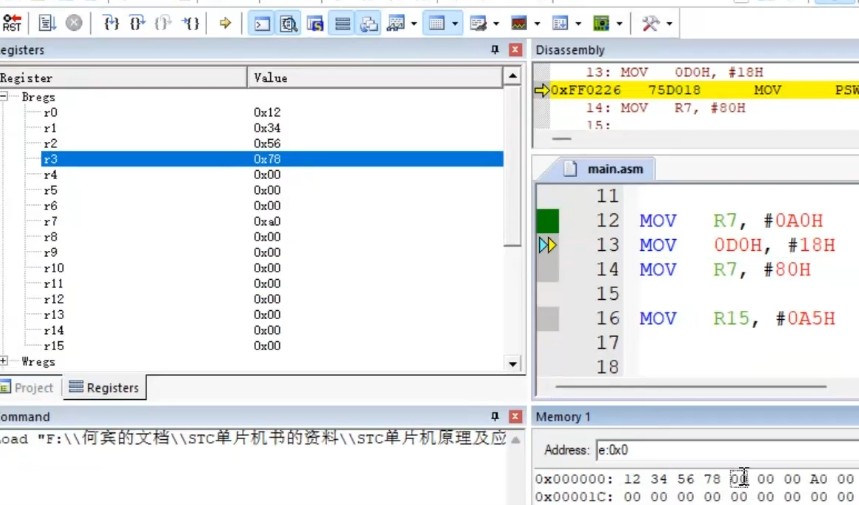859x505 pixels.
Task: Click the yellow Show Next Statement arrow
Action: [x=225, y=22]
